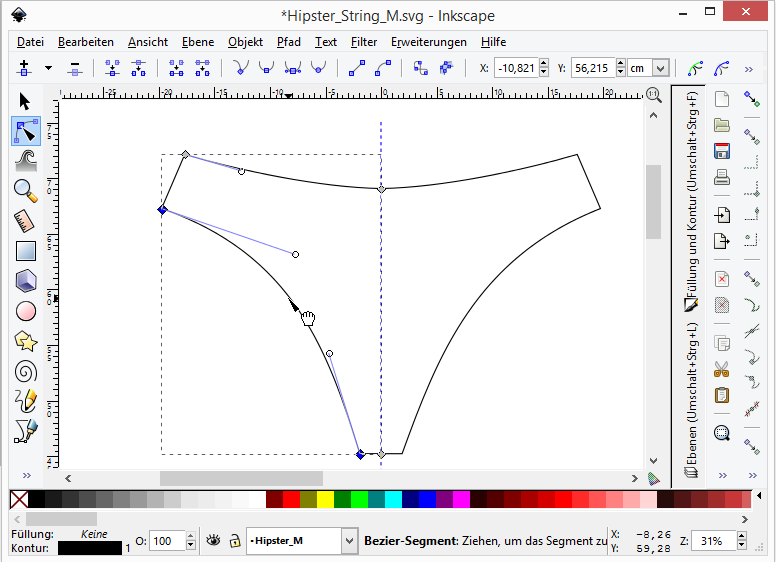Open the cm units dropdown
The image size is (776, 562).
click(660, 68)
